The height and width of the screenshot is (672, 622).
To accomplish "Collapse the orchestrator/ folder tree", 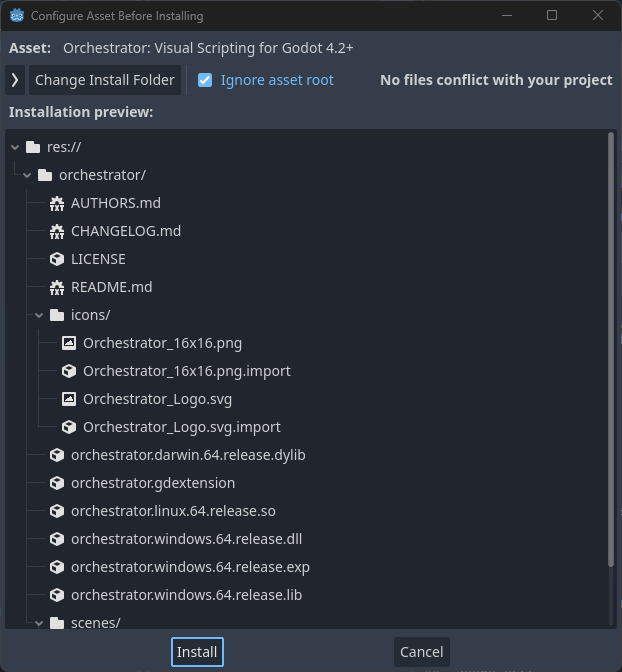I will pos(27,175).
